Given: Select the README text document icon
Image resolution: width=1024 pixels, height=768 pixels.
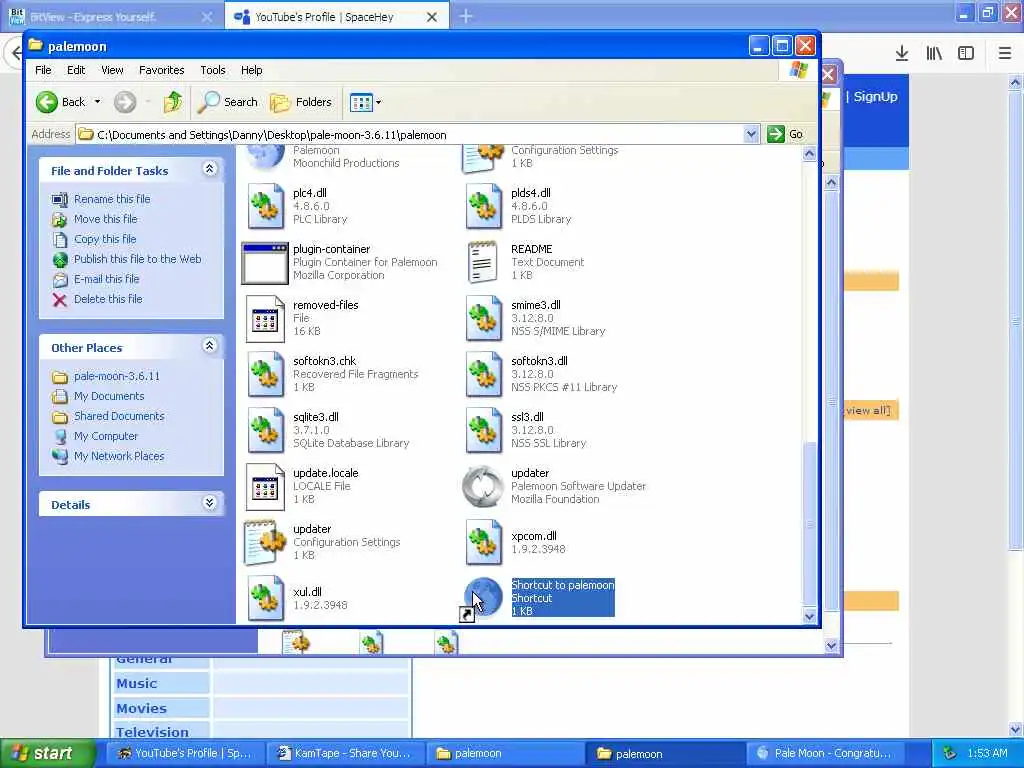Looking at the screenshot, I should pos(482,263).
